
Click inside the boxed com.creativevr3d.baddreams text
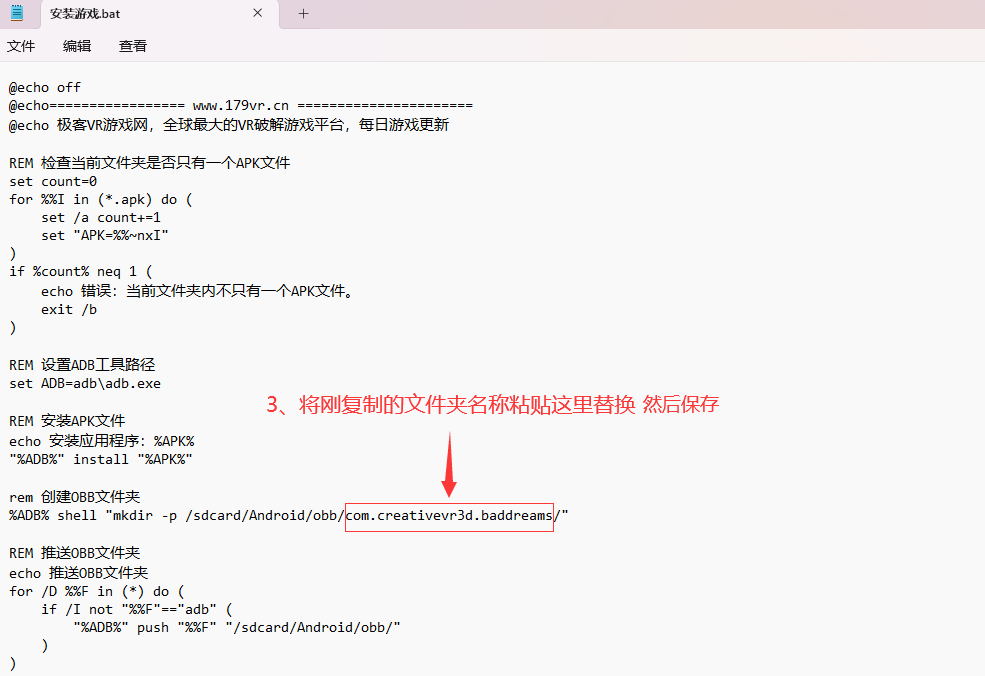pyautogui.click(x=449, y=515)
